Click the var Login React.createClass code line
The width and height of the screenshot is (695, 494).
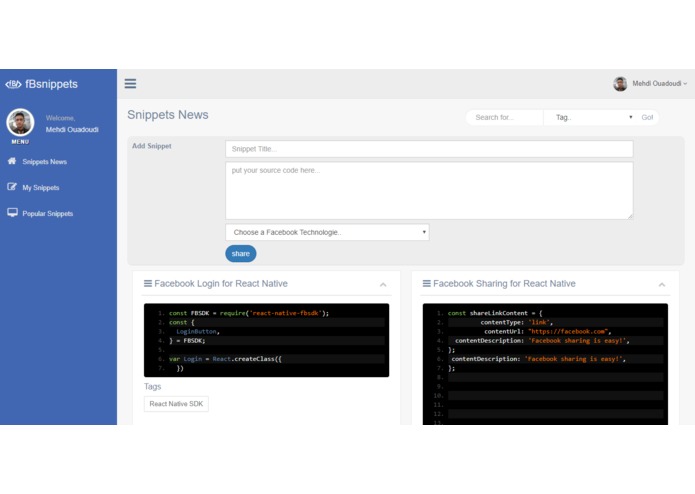[x=225, y=359]
